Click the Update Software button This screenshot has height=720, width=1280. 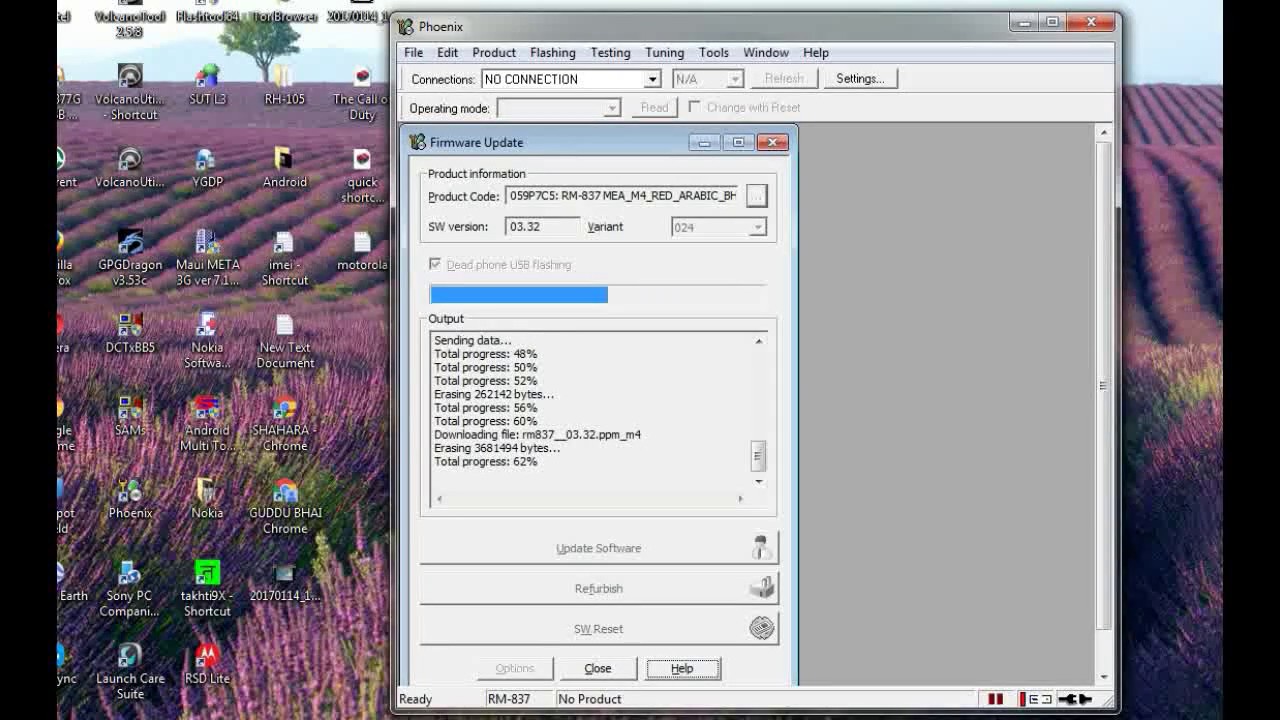tap(598, 548)
